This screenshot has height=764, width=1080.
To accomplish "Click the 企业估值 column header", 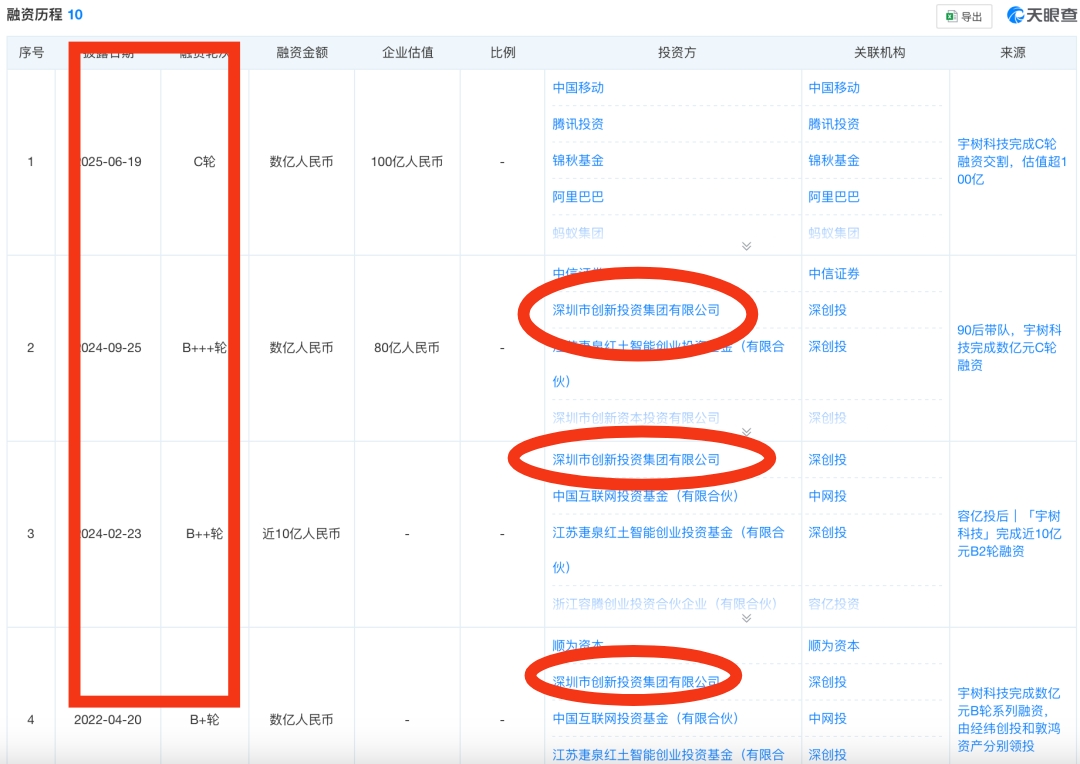I will tap(407, 52).
